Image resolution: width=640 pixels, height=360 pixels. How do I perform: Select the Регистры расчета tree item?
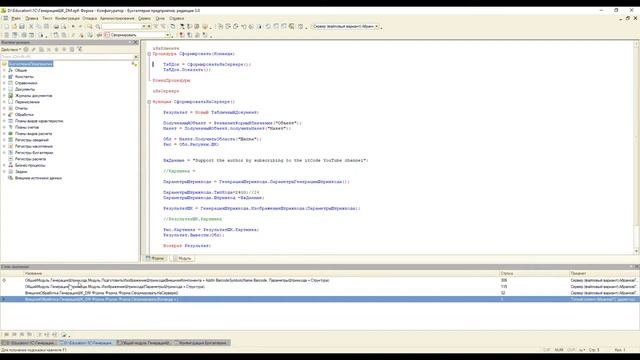tap(30, 159)
